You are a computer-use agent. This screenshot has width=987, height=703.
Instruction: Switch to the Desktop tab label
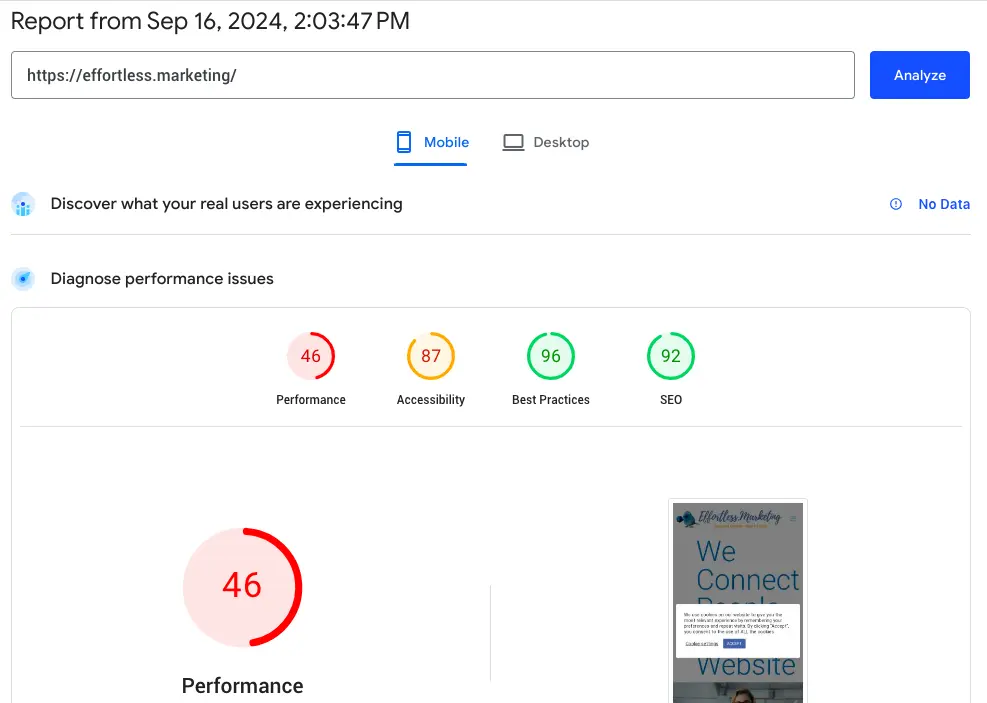561,142
